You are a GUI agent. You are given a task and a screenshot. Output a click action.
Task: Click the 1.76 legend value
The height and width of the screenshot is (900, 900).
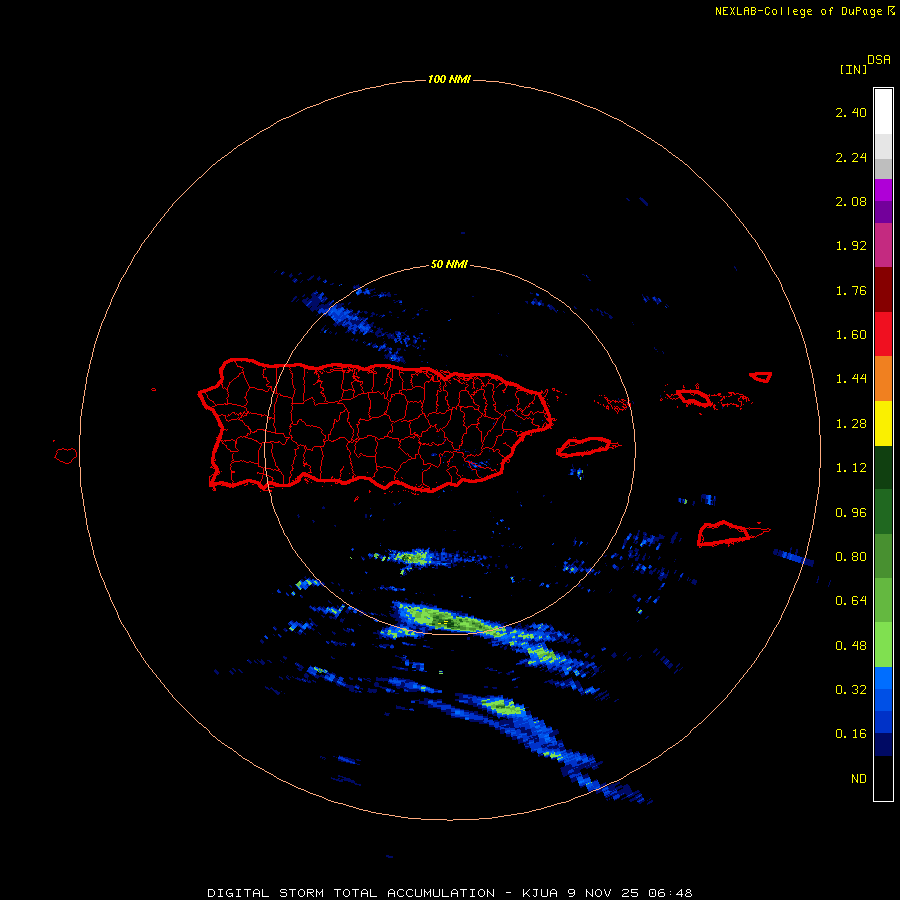tap(851, 290)
